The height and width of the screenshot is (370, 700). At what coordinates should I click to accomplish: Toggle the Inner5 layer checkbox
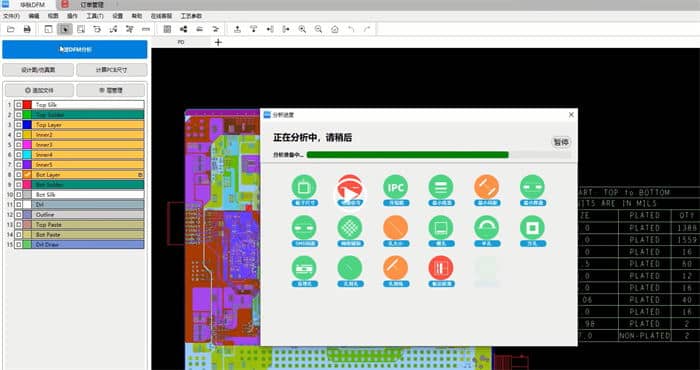18,165
